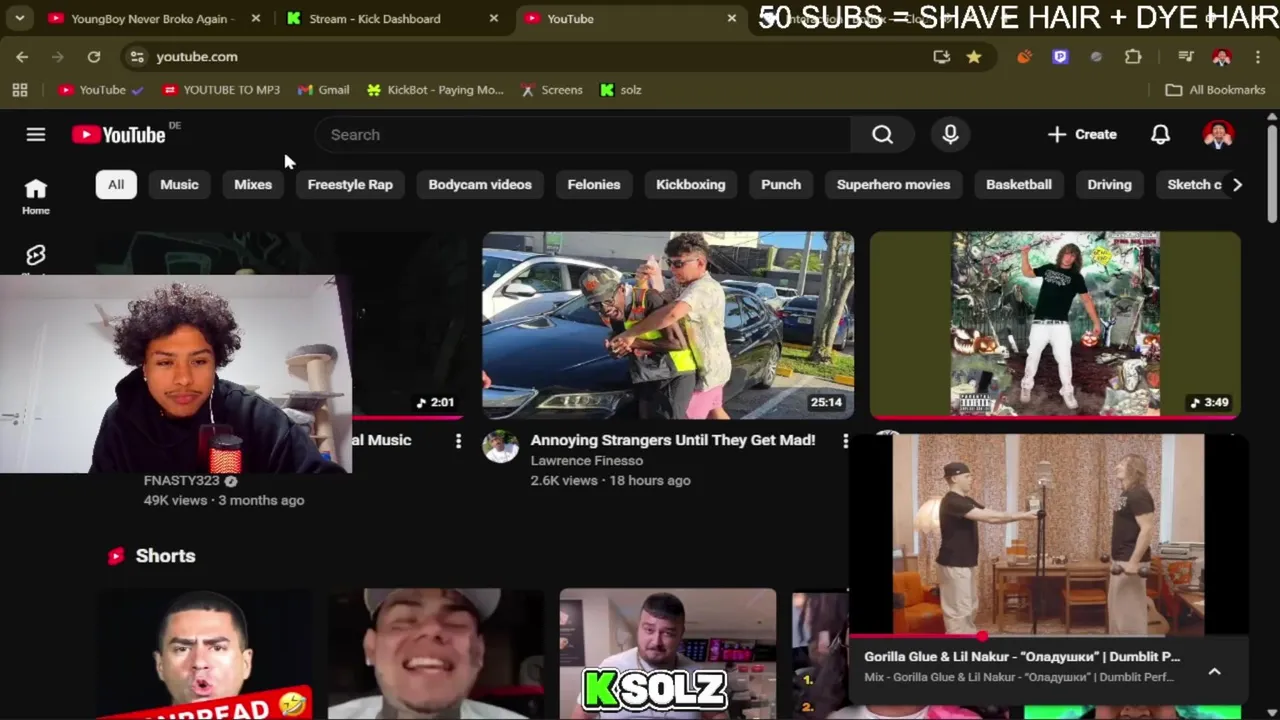
Task: Open the Chrome apps grid icon
Action: [19, 90]
